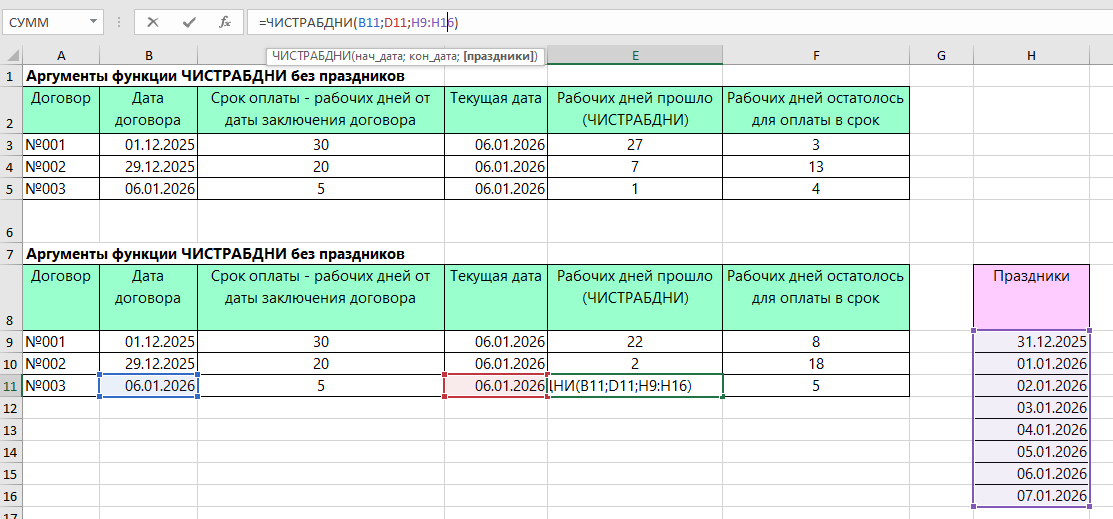Select cell F3 showing 3

tap(816, 145)
